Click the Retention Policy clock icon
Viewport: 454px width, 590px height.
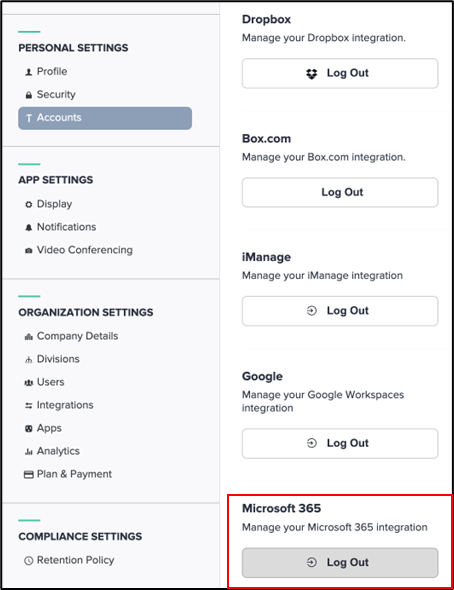29,560
